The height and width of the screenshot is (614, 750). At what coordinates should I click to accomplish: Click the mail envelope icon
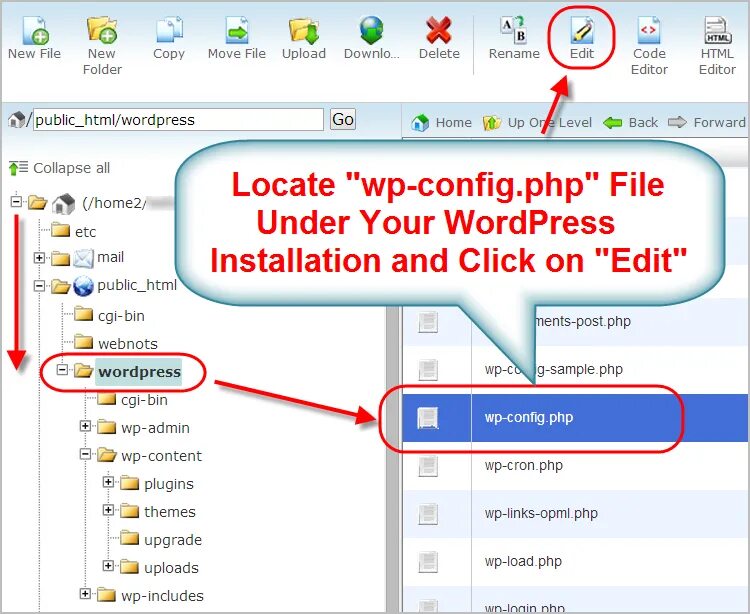[x=83, y=258]
